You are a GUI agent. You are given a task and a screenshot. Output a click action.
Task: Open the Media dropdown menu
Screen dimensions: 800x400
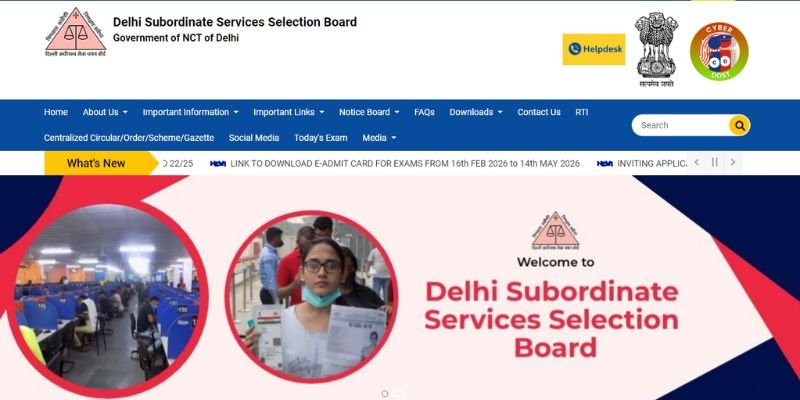[379, 138]
